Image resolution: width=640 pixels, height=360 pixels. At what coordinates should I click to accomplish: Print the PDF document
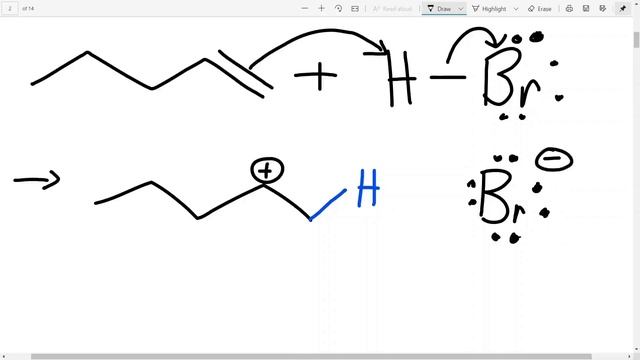coord(569,9)
